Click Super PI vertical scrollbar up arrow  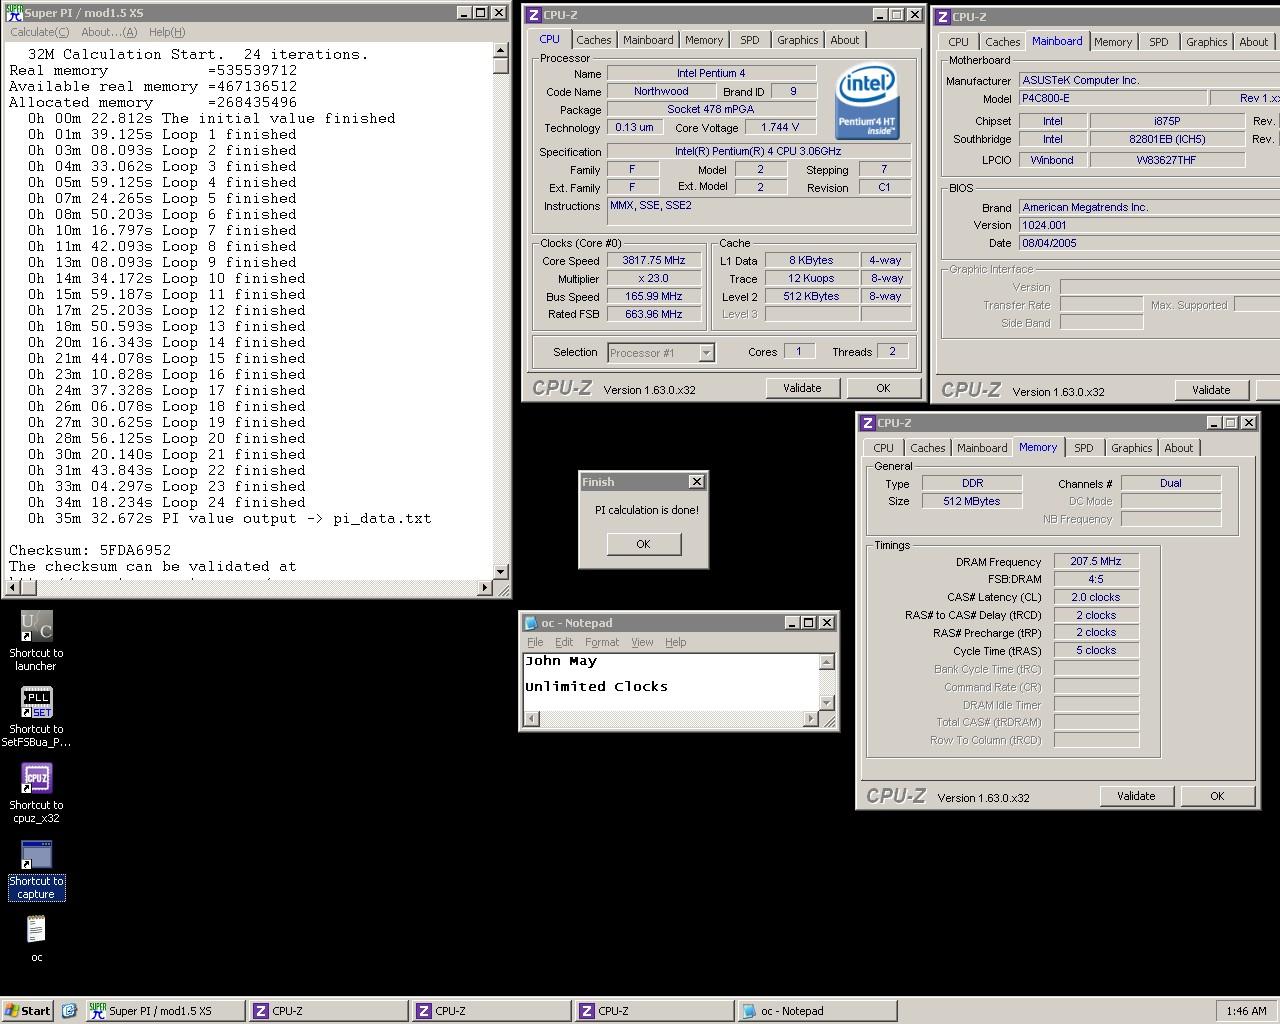[x=501, y=52]
